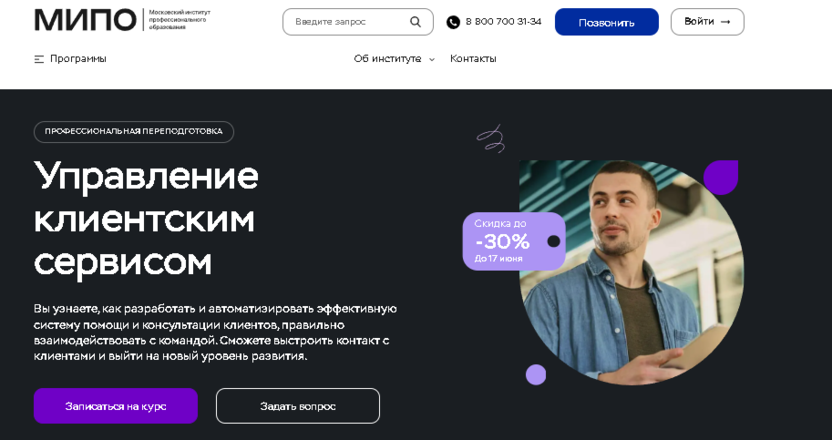Open the Программы menu

click(78, 59)
